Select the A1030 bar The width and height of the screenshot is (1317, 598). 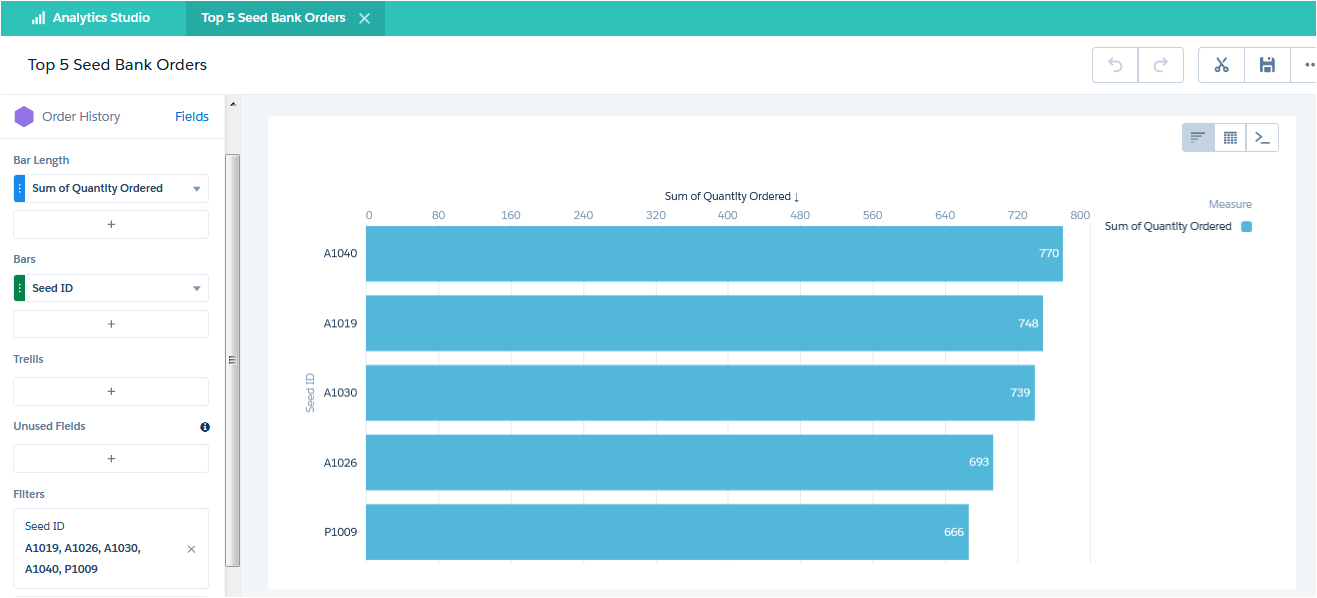tap(700, 393)
